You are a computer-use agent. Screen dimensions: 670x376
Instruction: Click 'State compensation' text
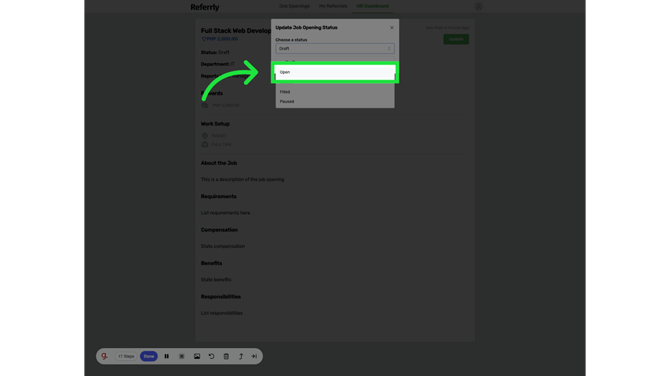click(x=223, y=246)
